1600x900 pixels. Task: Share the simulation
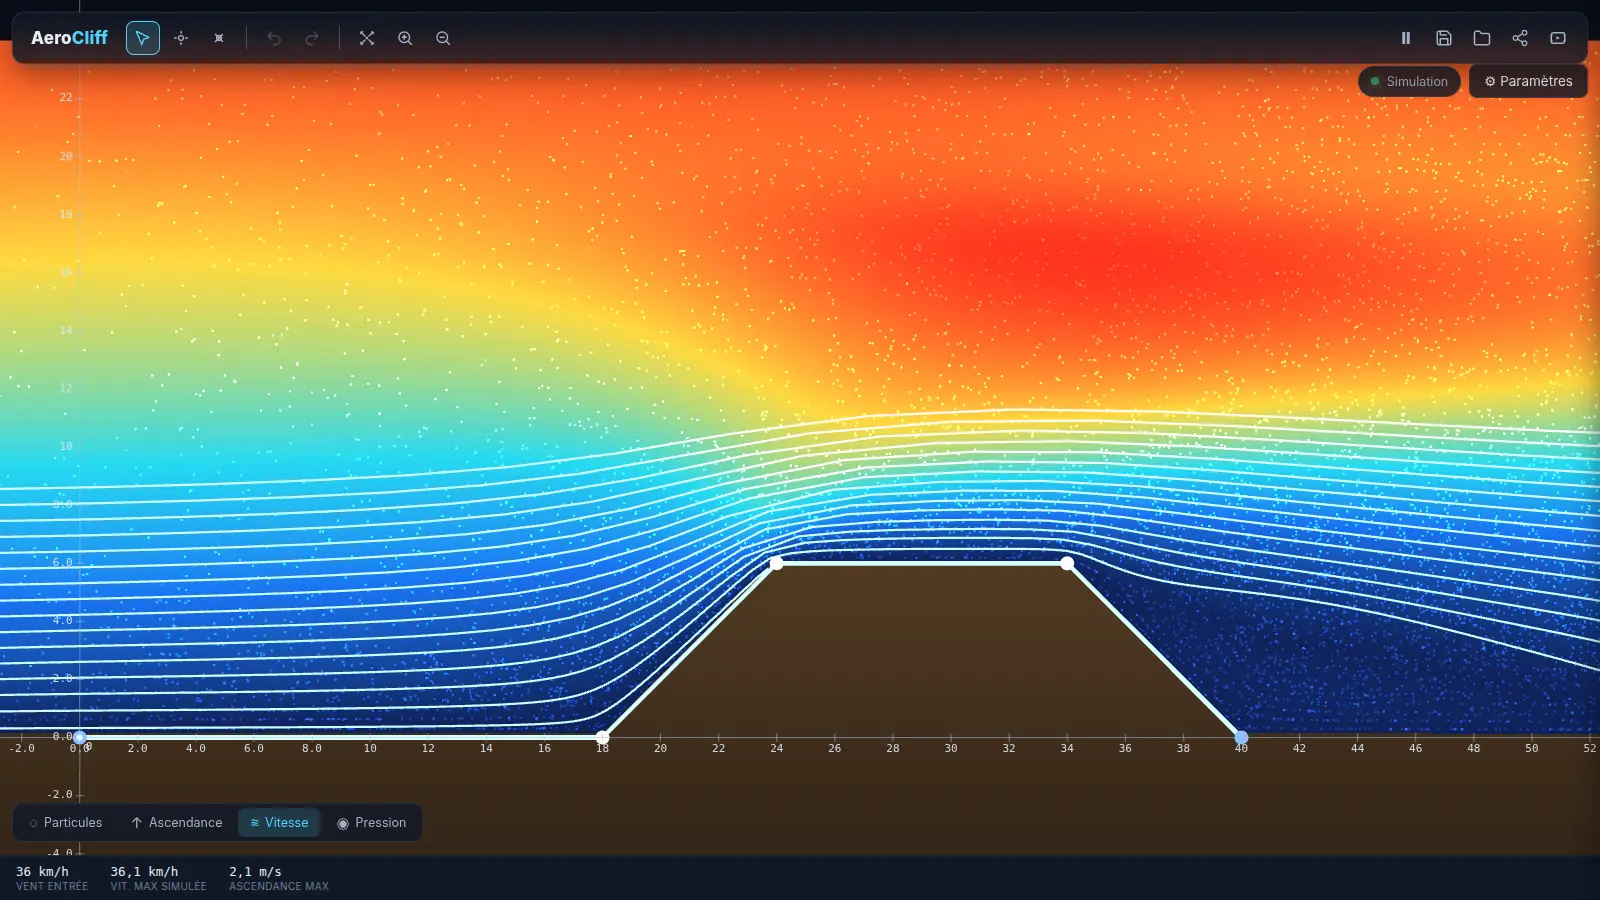coord(1520,38)
